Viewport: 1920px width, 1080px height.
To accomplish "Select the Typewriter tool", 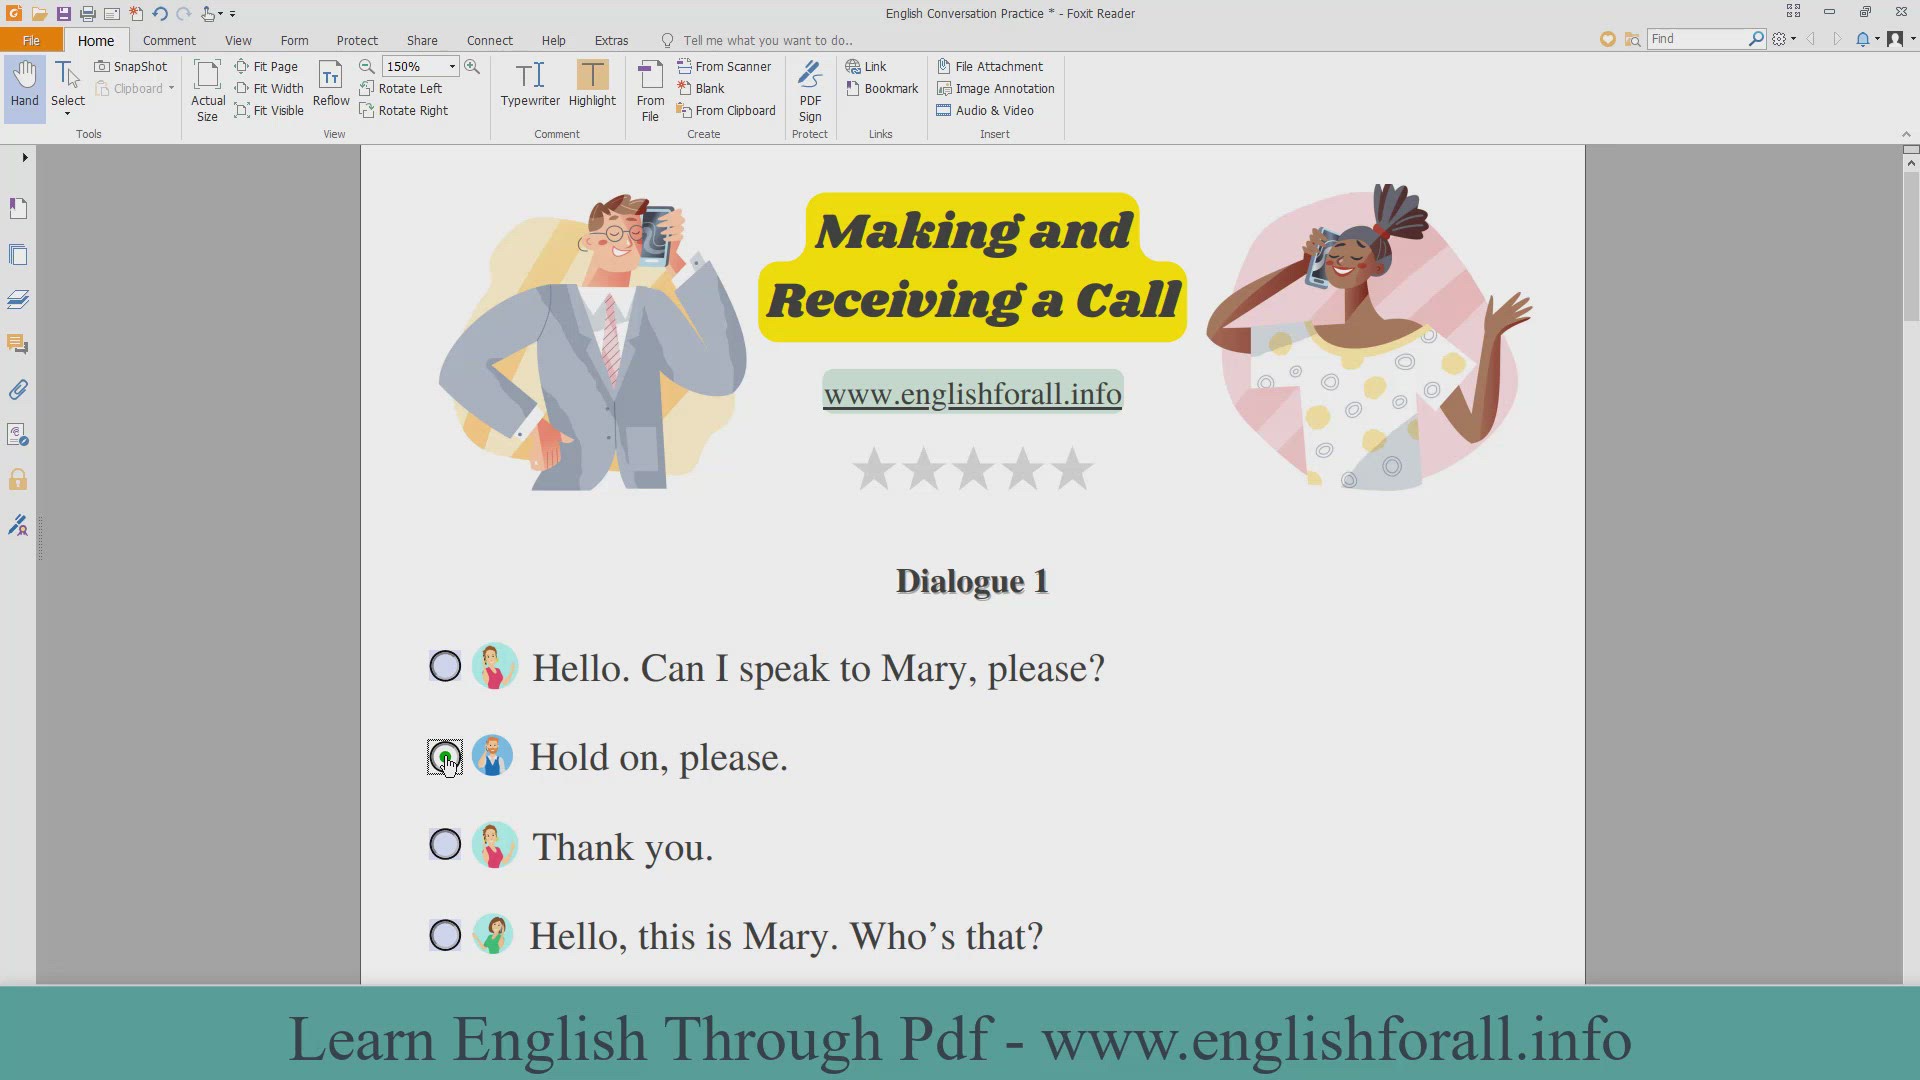I will (x=530, y=84).
